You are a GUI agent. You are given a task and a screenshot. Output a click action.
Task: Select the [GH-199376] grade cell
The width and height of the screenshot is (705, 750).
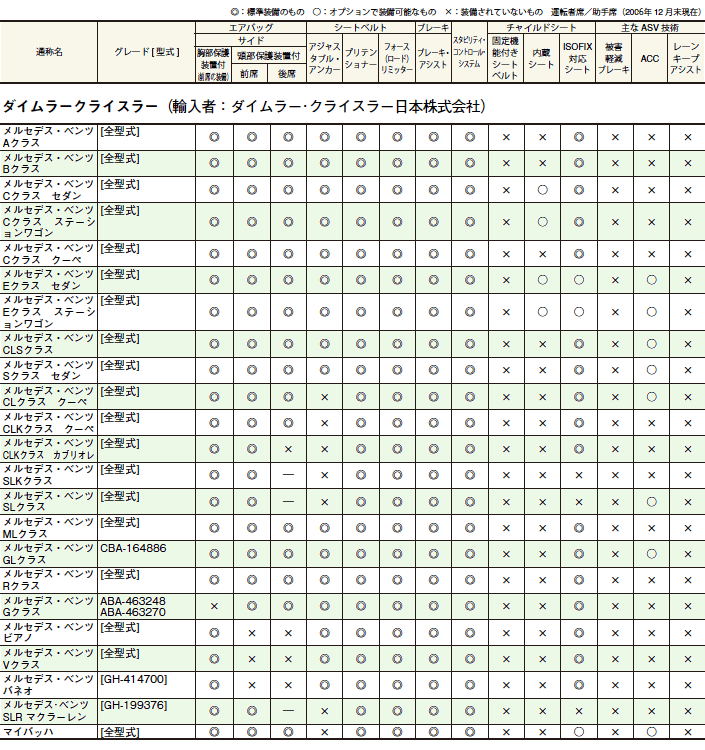(x=133, y=706)
